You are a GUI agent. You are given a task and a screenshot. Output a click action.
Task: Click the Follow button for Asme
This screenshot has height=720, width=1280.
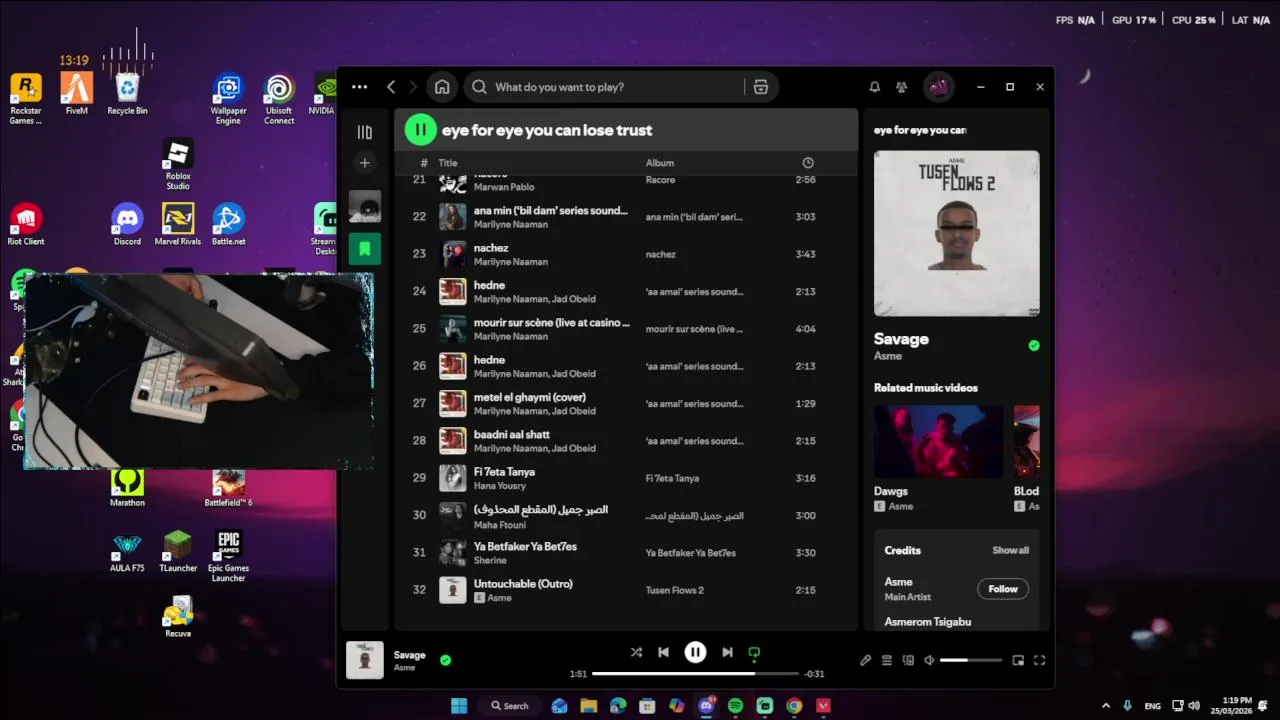point(1003,589)
